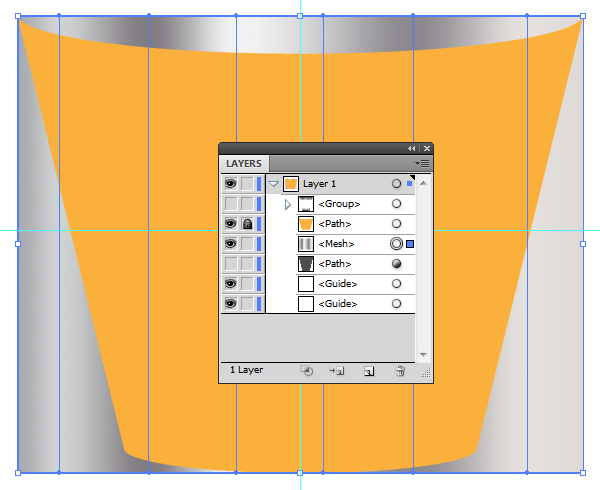Viewport: 600px width, 490px height.
Task: Click the top-left bounding box handle
Action: 18,16
